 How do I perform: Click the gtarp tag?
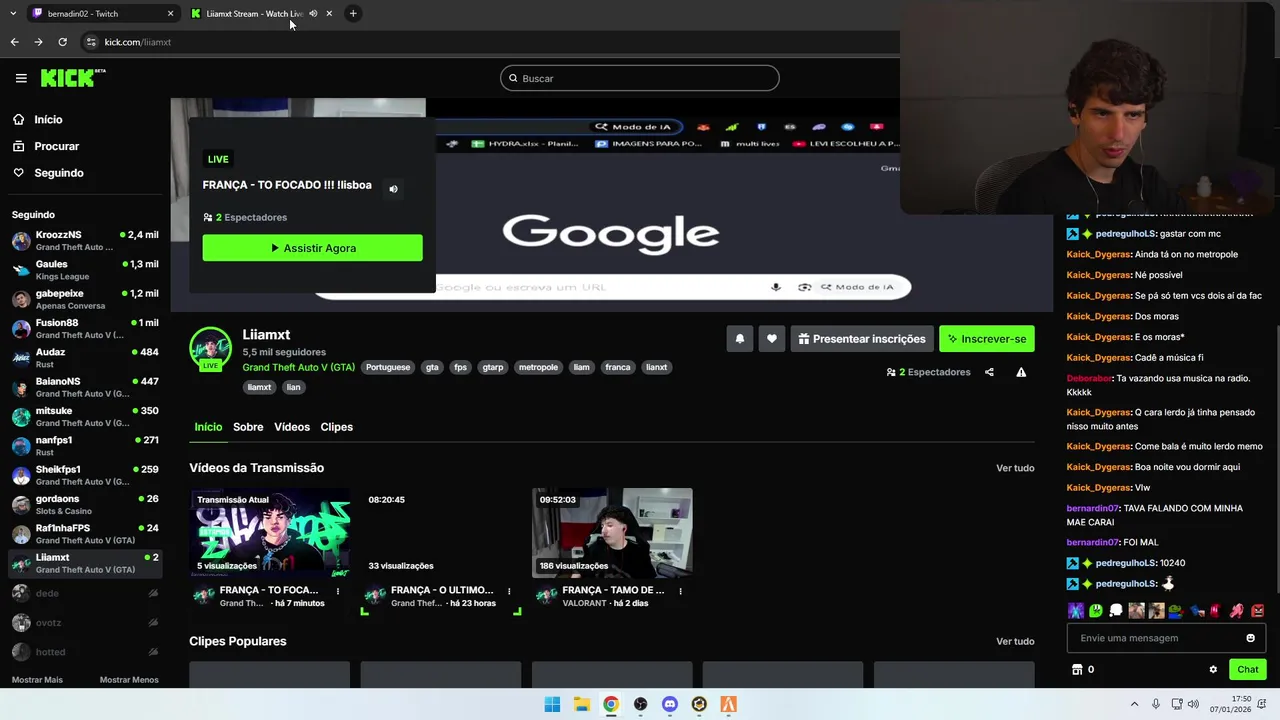tap(493, 367)
